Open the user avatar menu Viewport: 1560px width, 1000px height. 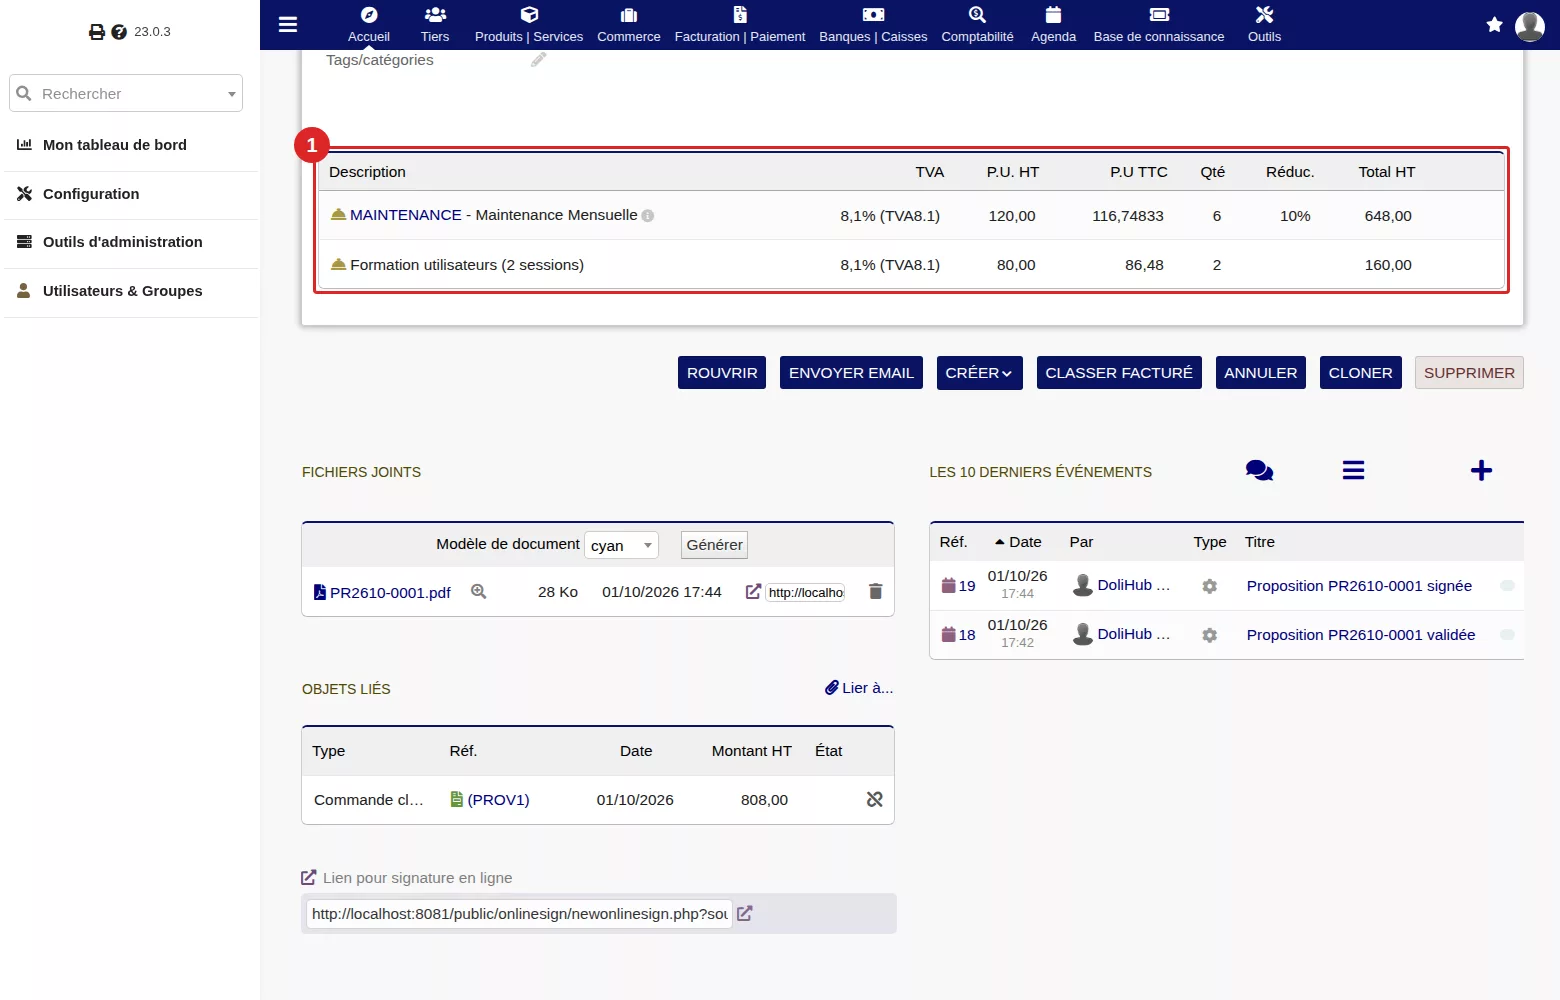tap(1530, 26)
